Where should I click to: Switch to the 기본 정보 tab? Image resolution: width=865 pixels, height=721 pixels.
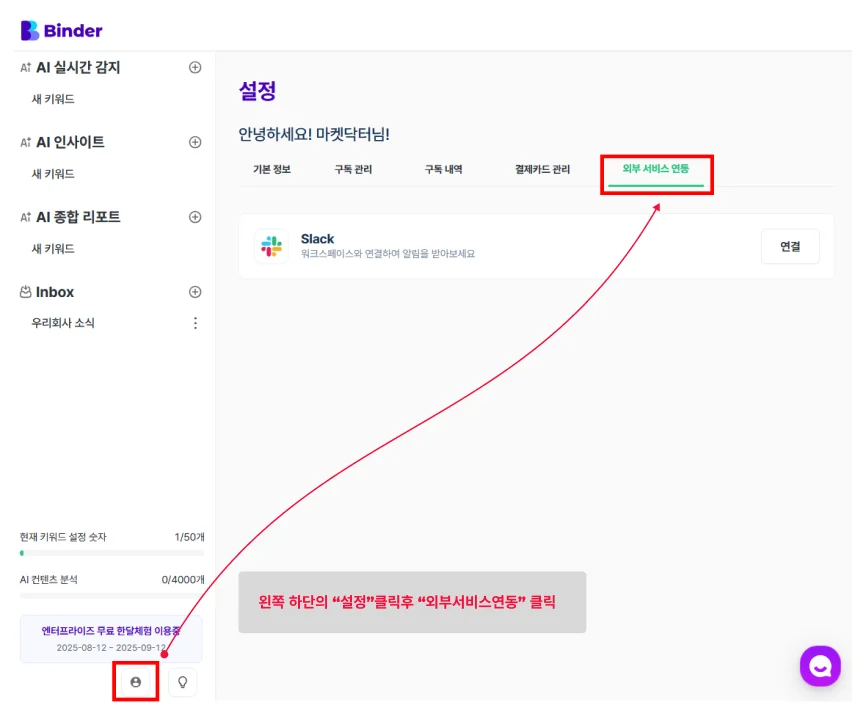pyautogui.click(x=272, y=169)
